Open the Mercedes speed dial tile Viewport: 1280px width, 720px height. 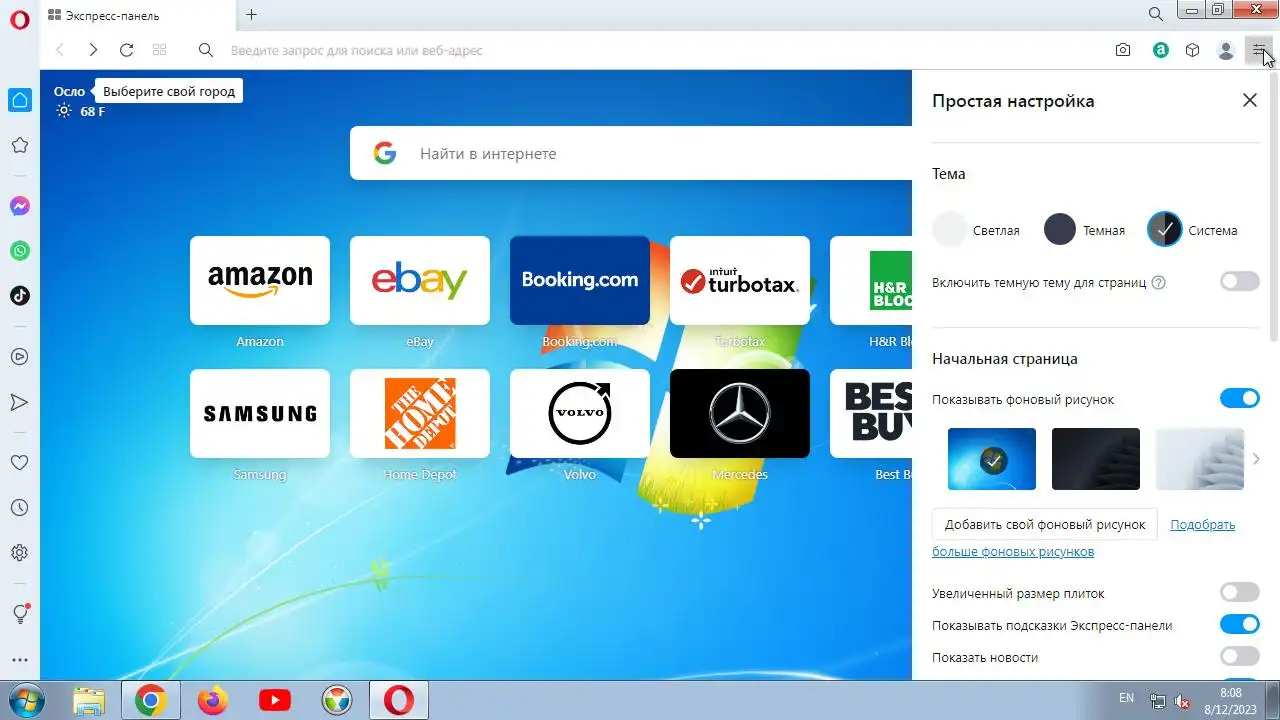(x=740, y=414)
